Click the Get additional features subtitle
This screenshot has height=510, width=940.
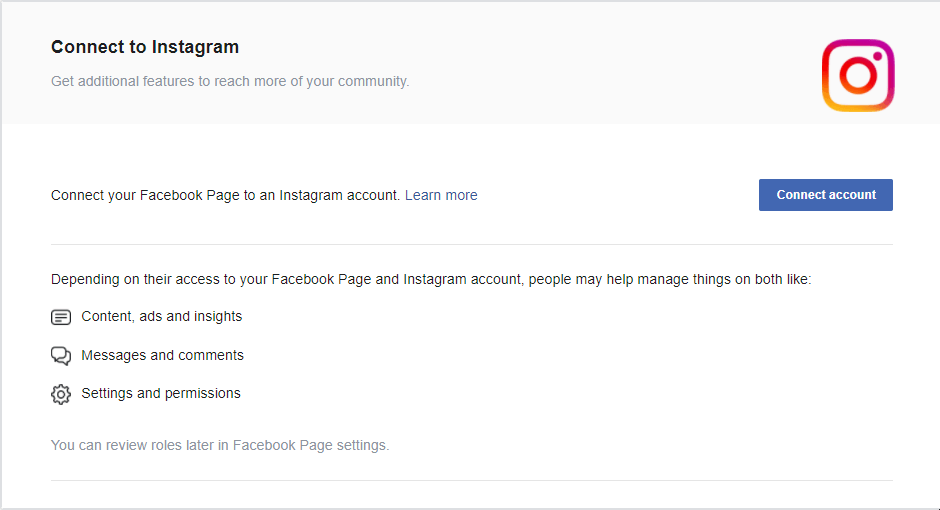(x=230, y=82)
